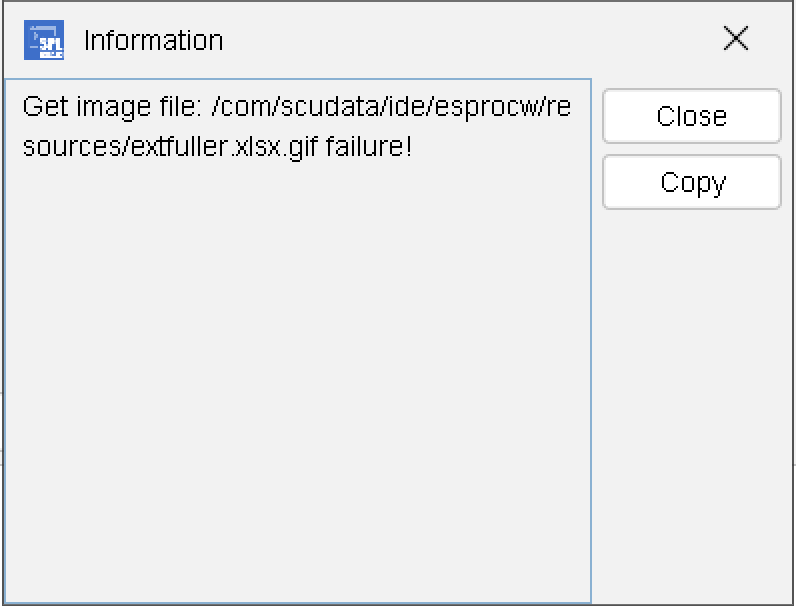Click the blank space right of "failure!"

(x=500, y=147)
